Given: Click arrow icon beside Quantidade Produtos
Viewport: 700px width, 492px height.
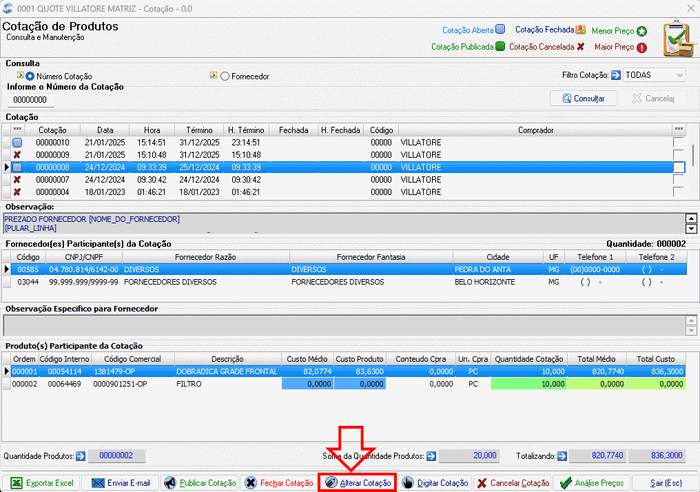Looking at the screenshot, I should pyautogui.click(x=81, y=456).
